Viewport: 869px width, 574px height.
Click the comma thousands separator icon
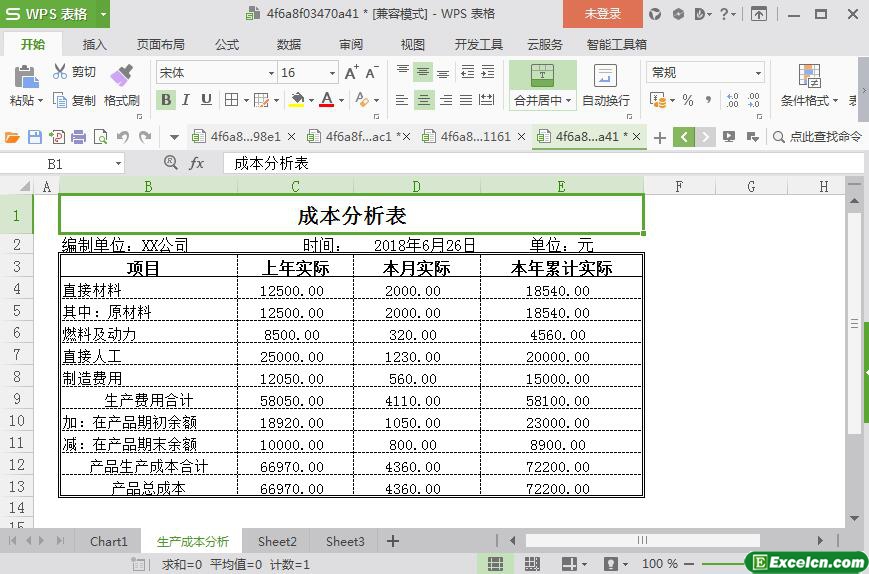coord(708,100)
